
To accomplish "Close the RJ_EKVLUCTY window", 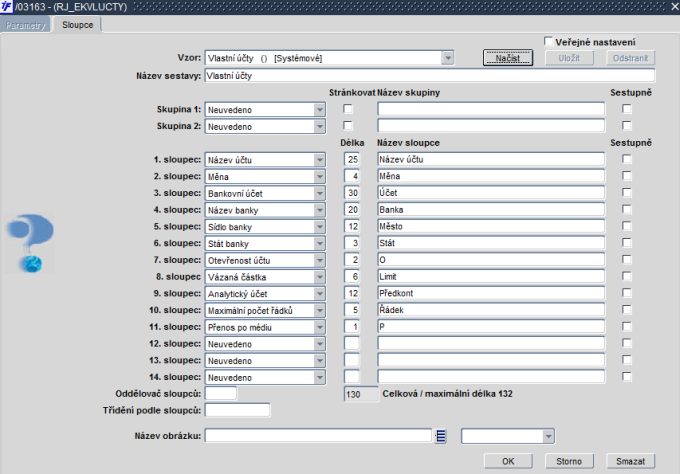I will coord(675,7).
